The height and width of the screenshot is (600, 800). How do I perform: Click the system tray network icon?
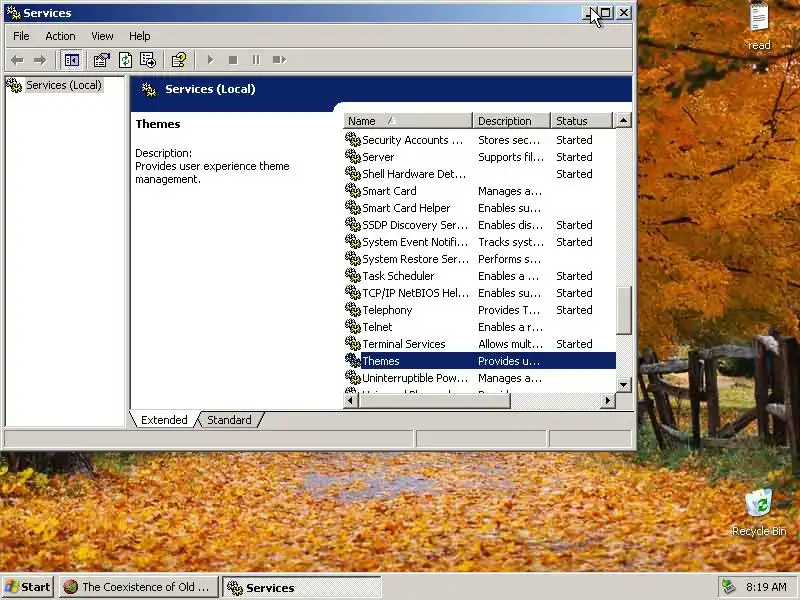tap(728, 587)
